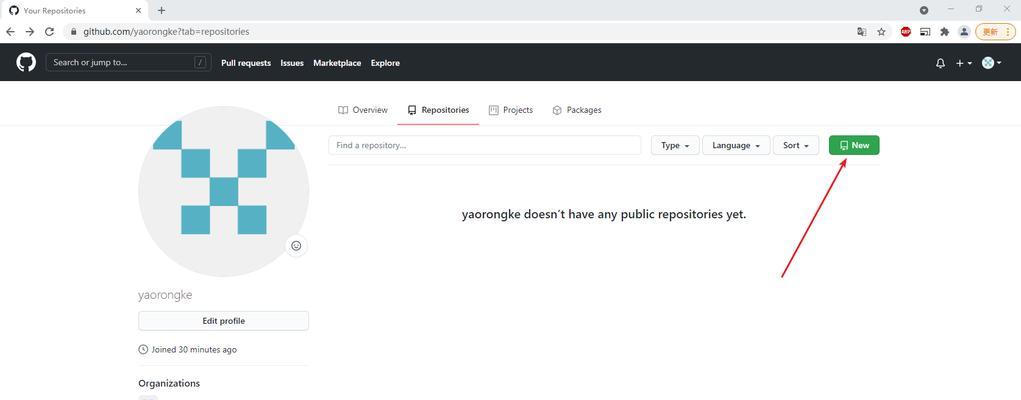Click the browser forward arrow
Viewport: 1021px width, 400px height.
30,31
